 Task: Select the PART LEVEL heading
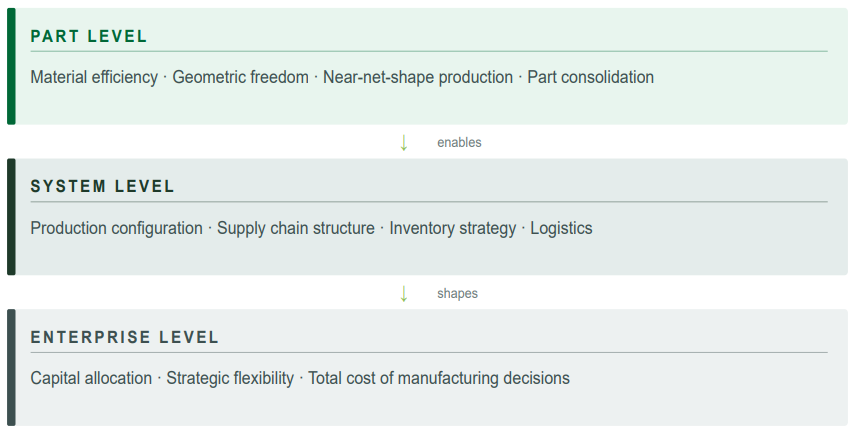pos(89,37)
